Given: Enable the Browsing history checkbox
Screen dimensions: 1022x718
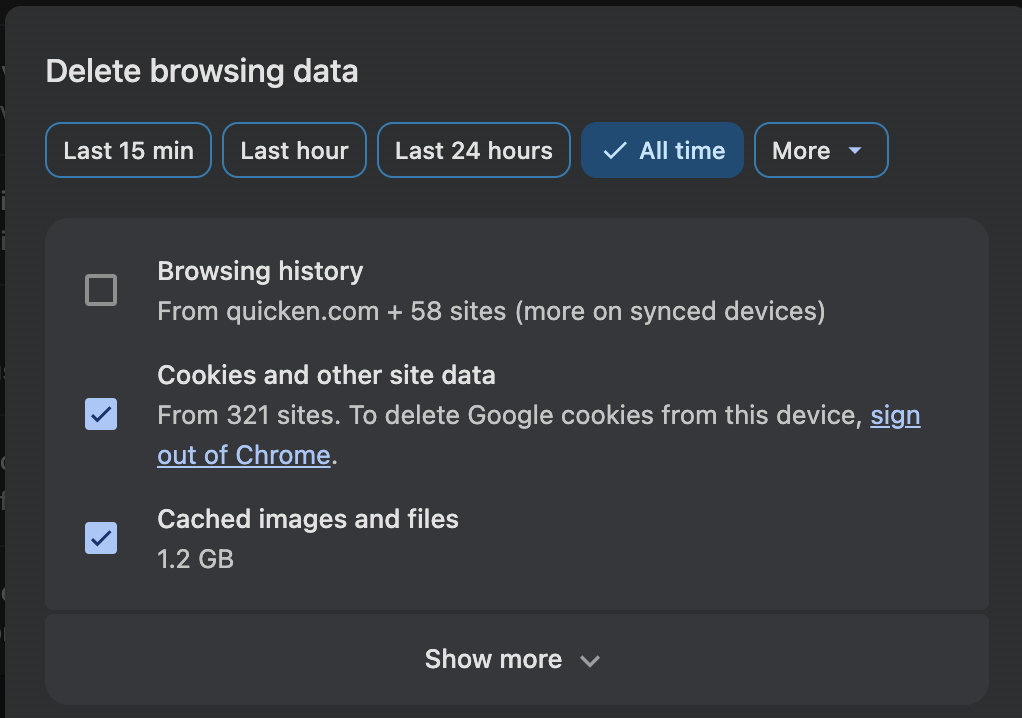Looking at the screenshot, I should tap(101, 291).
